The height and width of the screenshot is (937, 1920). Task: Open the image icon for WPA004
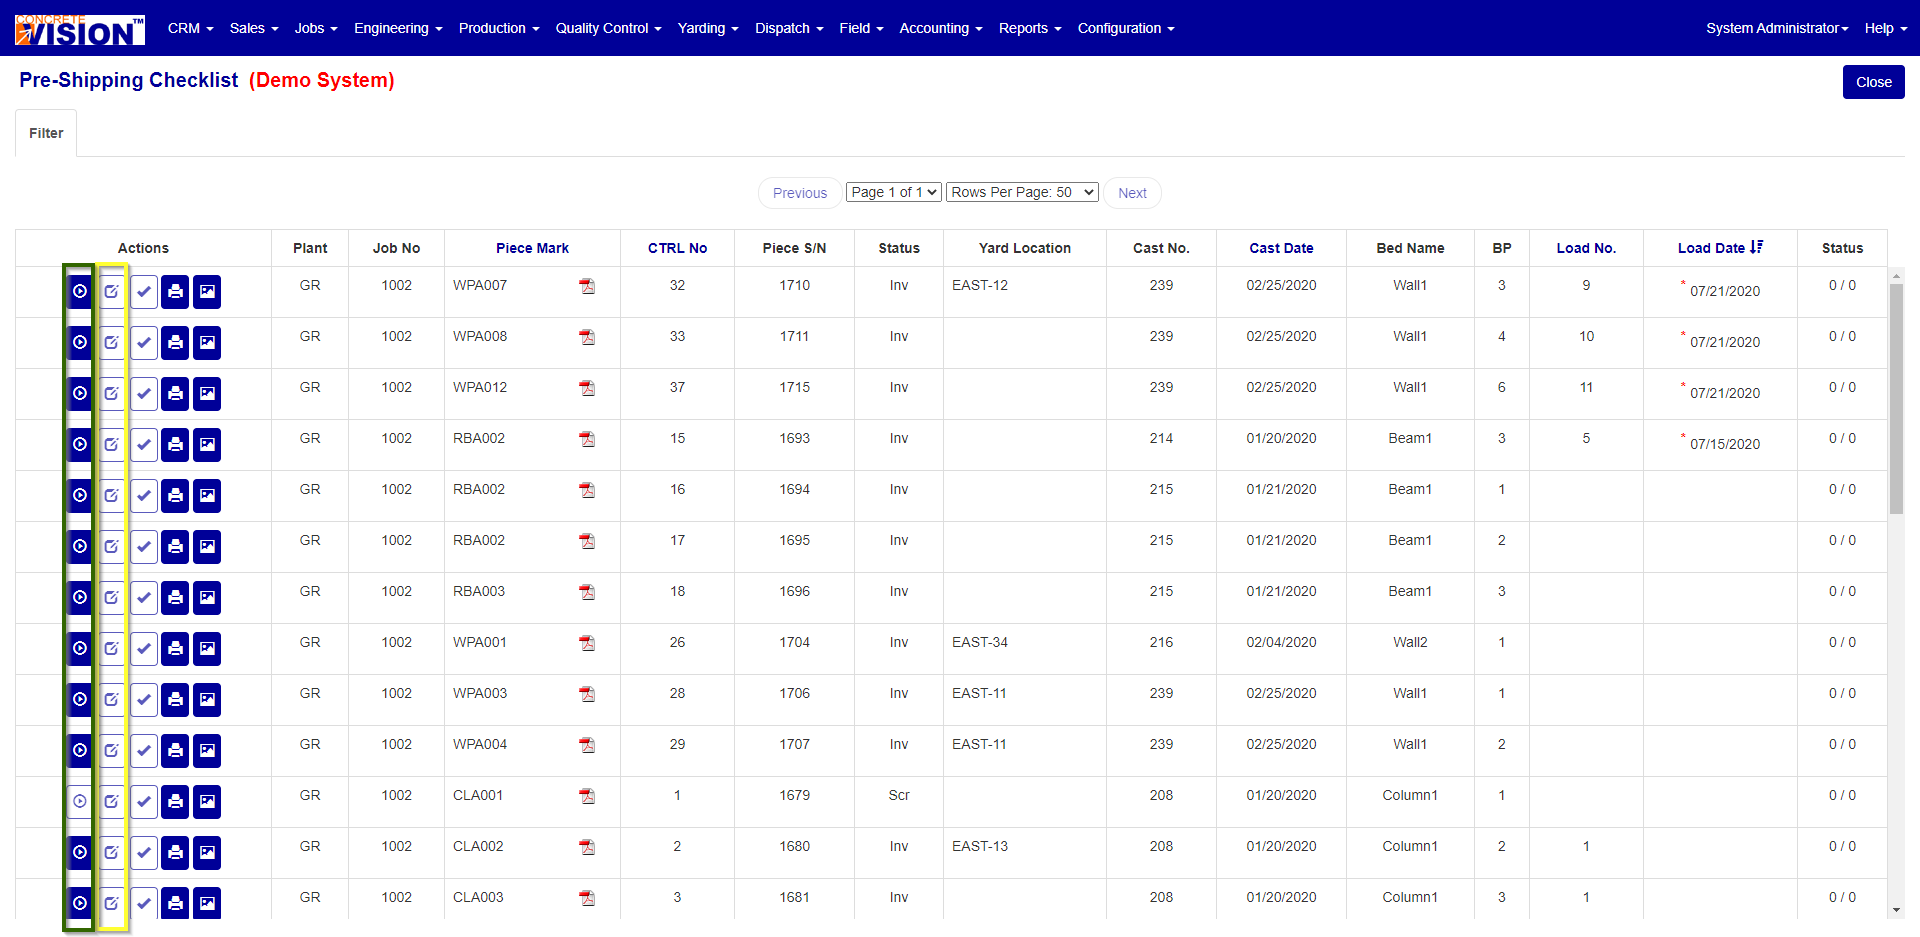[x=207, y=751]
